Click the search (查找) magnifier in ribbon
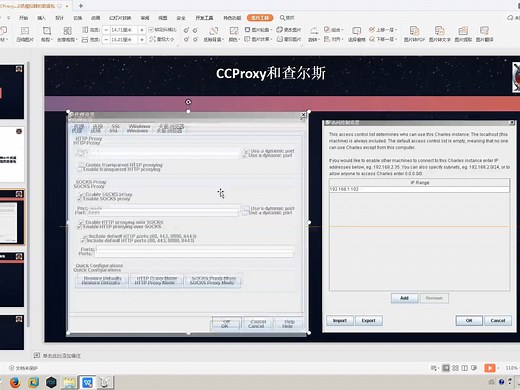Image resolution: width=520 pixels, height=390 pixels. [283, 18]
